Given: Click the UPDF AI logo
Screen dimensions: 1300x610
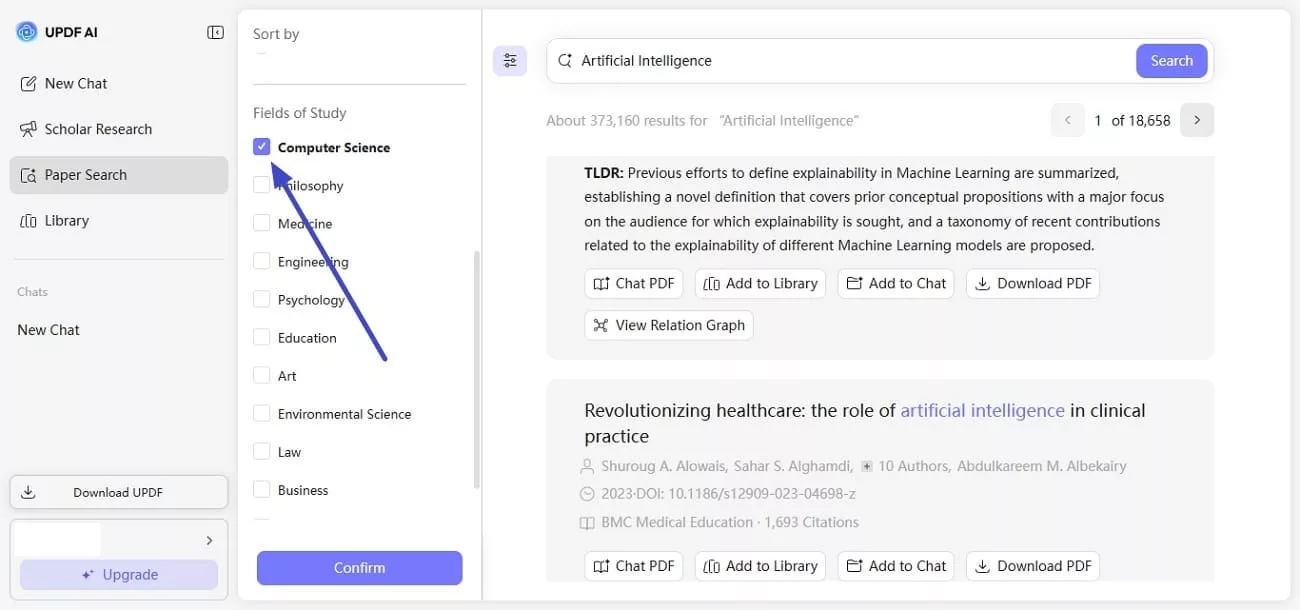Looking at the screenshot, I should (26, 31).
